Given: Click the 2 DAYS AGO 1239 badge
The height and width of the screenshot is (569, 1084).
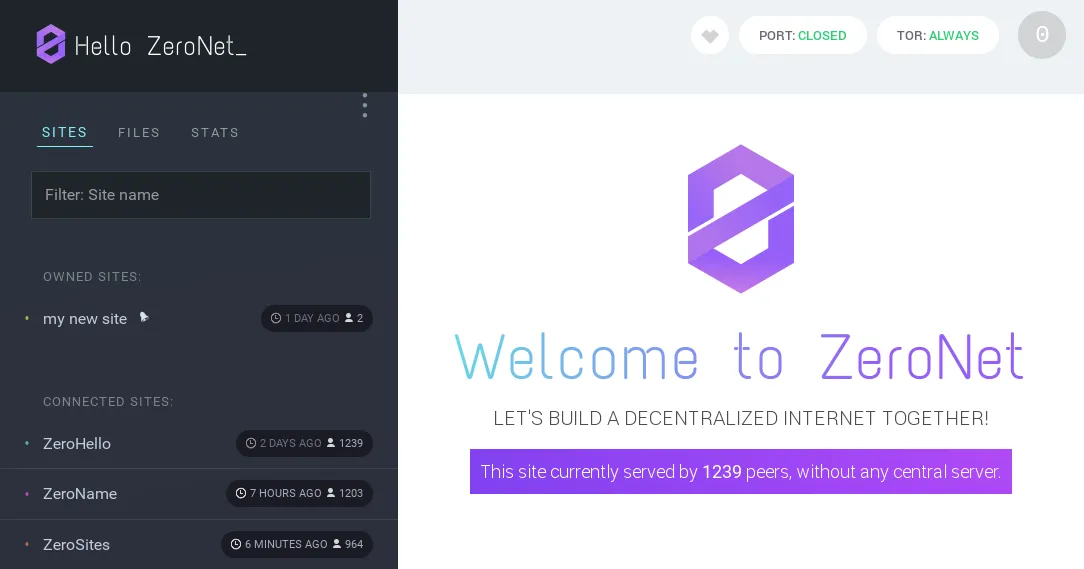Looking at the screenshot, I should tap(304, 443).
